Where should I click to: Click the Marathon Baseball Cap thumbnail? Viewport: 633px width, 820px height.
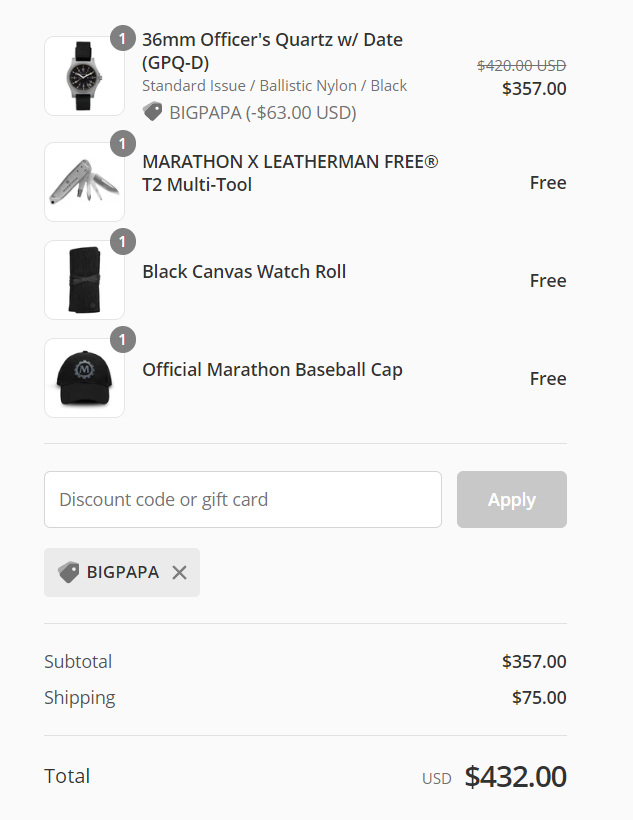[x=84, y=378]
